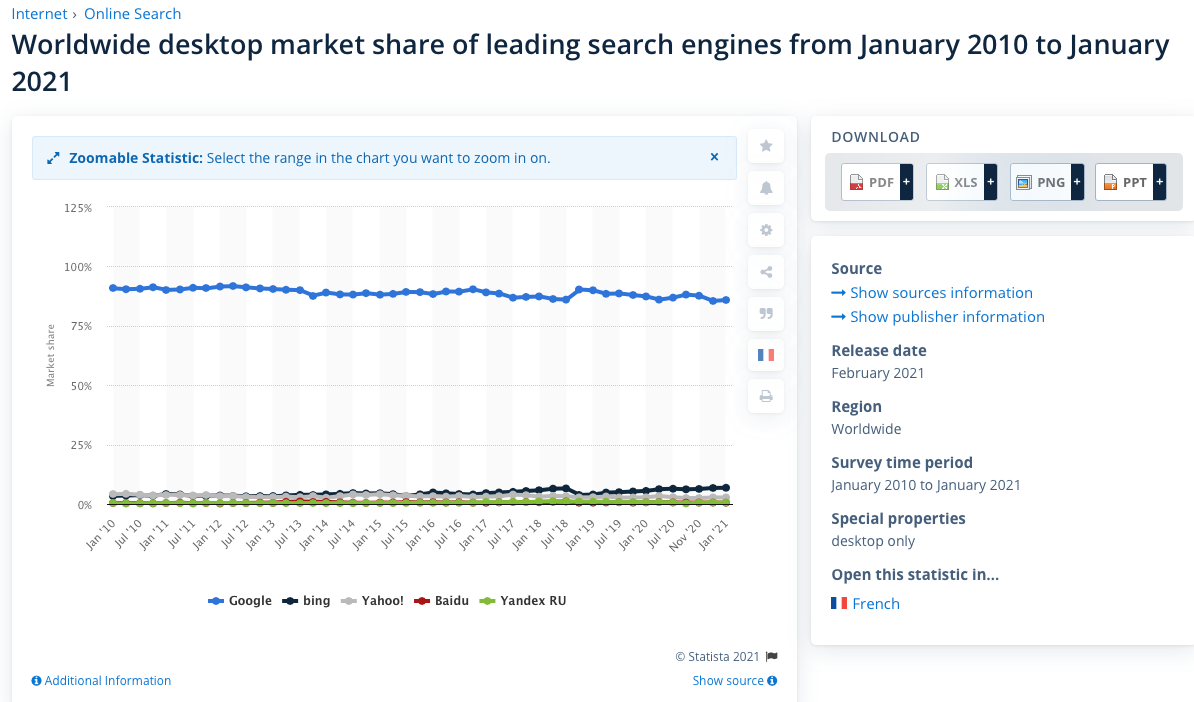The image size is (1194, 702).
Task: Toggle Google series in chart legend
Action: [x=240, y=601]
